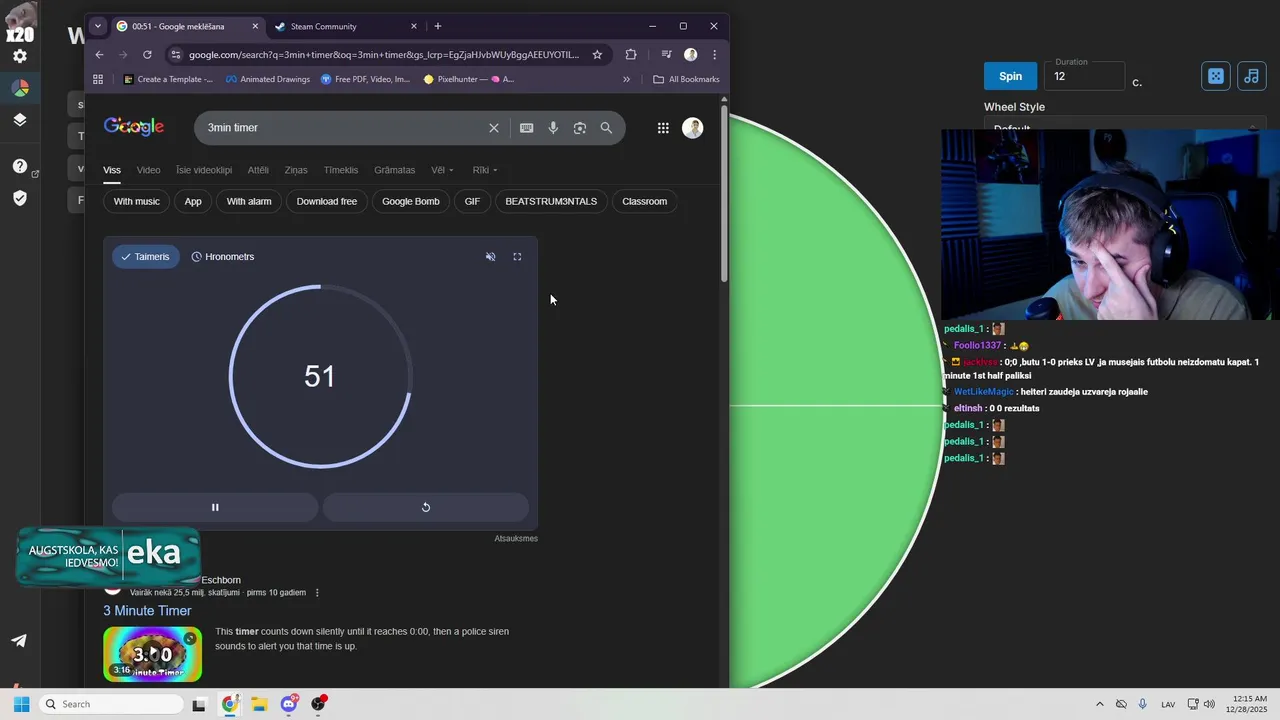
Task: Expand the Wheel Style dropdown
Action: coord(1124,128)
